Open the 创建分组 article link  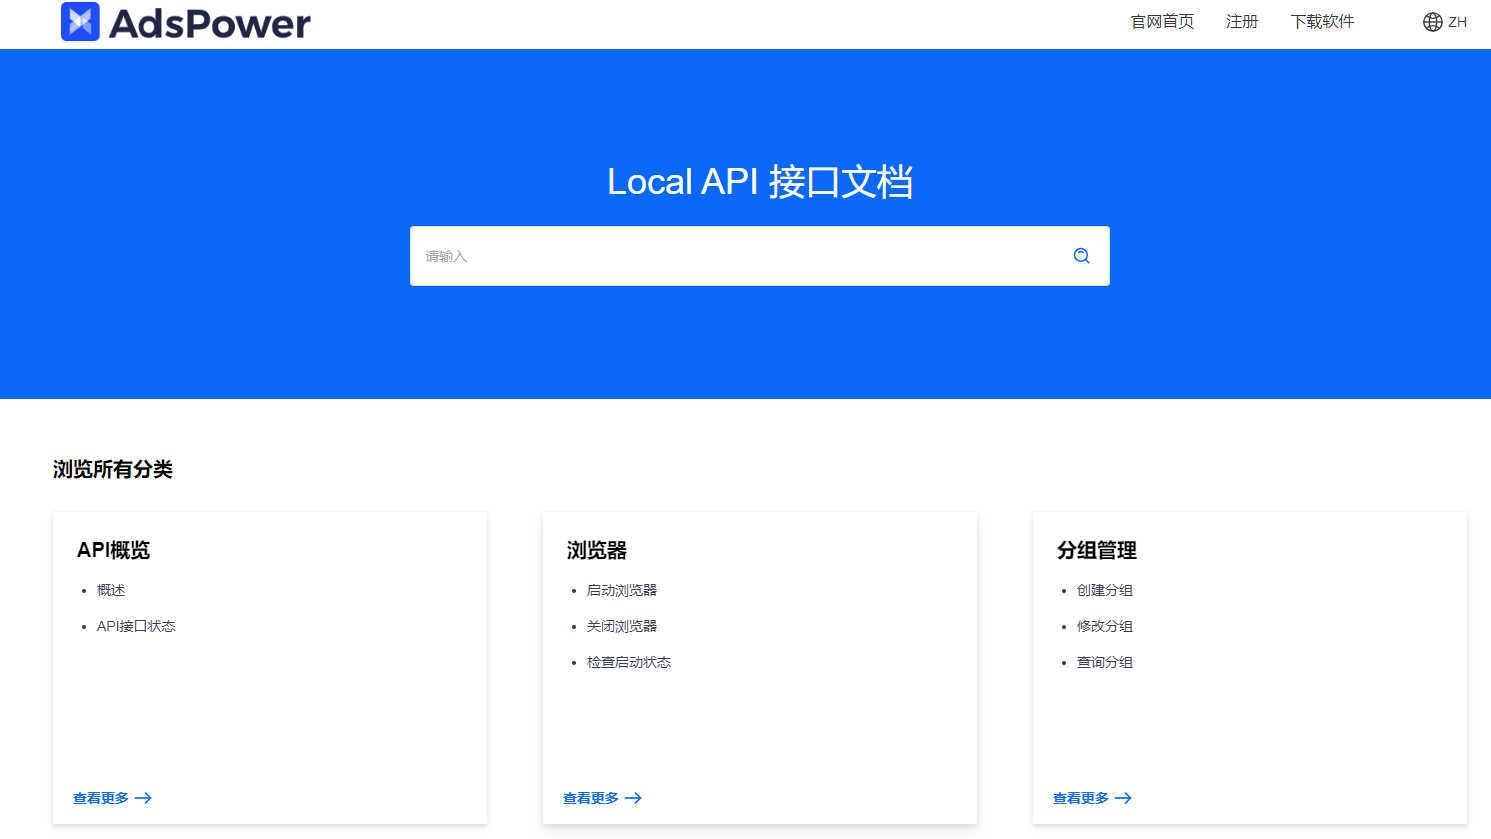pyautogui.click(x=1105, y=590)
